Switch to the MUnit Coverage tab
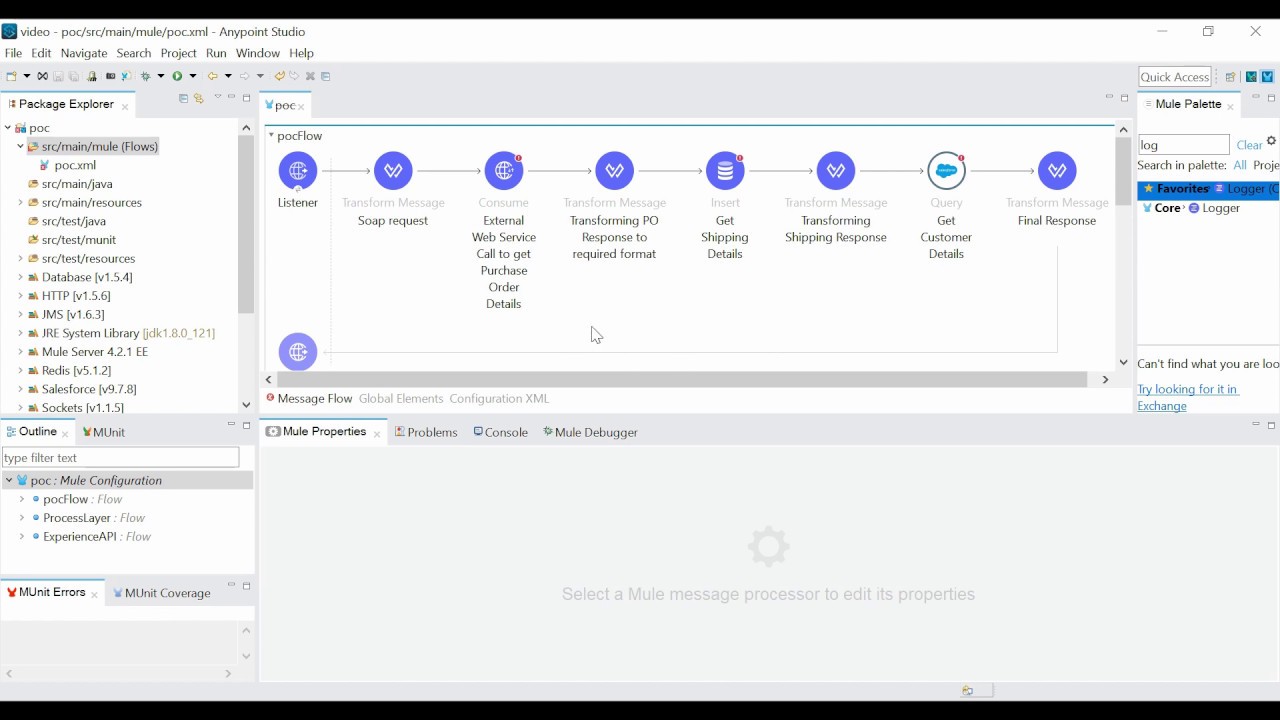The image size is (1280, 720). coord(163,594)
